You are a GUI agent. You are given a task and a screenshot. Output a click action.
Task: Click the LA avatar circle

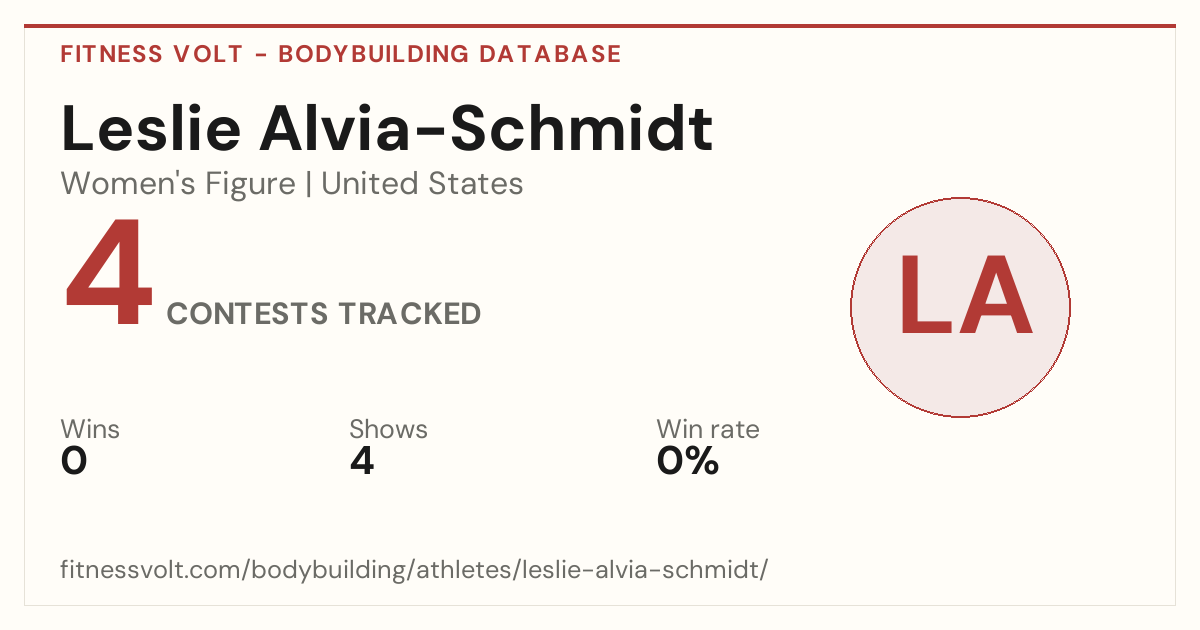coord(960,307)
